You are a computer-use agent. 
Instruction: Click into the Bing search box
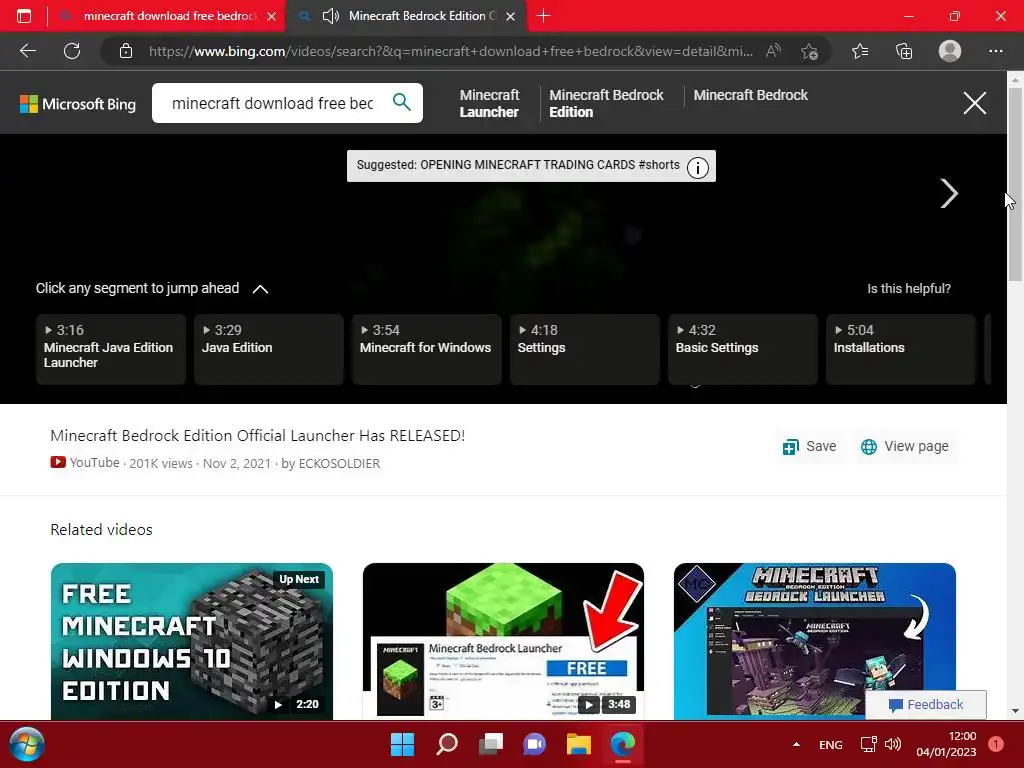(272, 103)
